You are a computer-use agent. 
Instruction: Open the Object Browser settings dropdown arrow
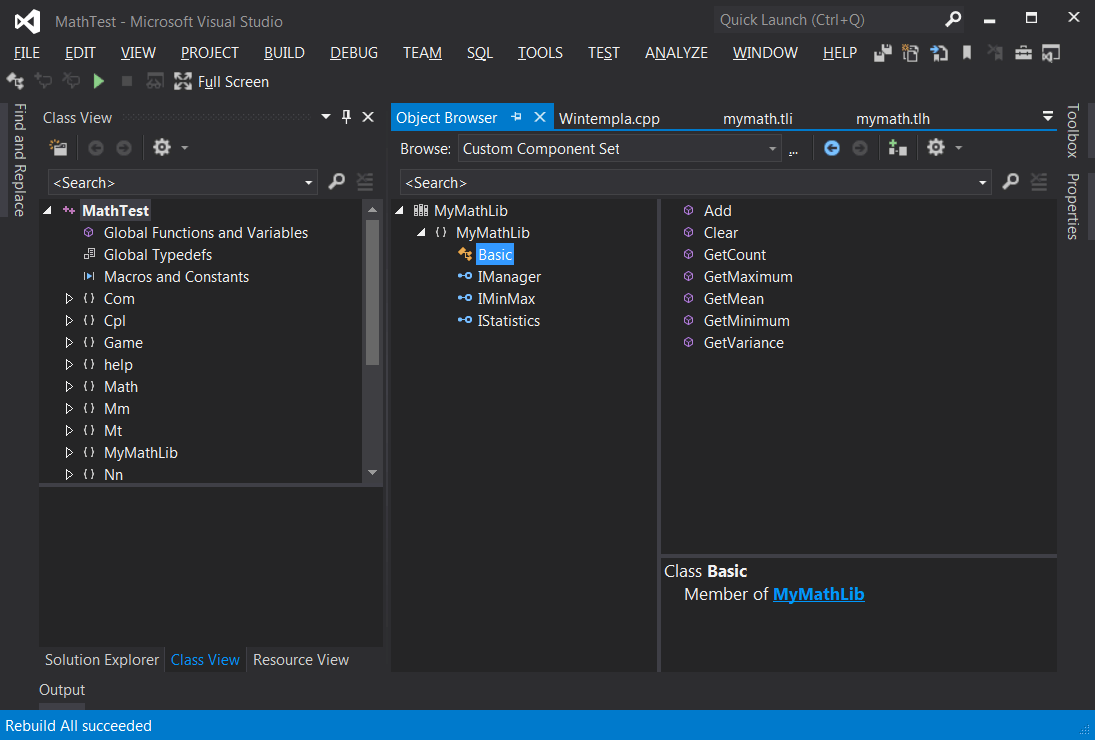(x=959, y=148)
